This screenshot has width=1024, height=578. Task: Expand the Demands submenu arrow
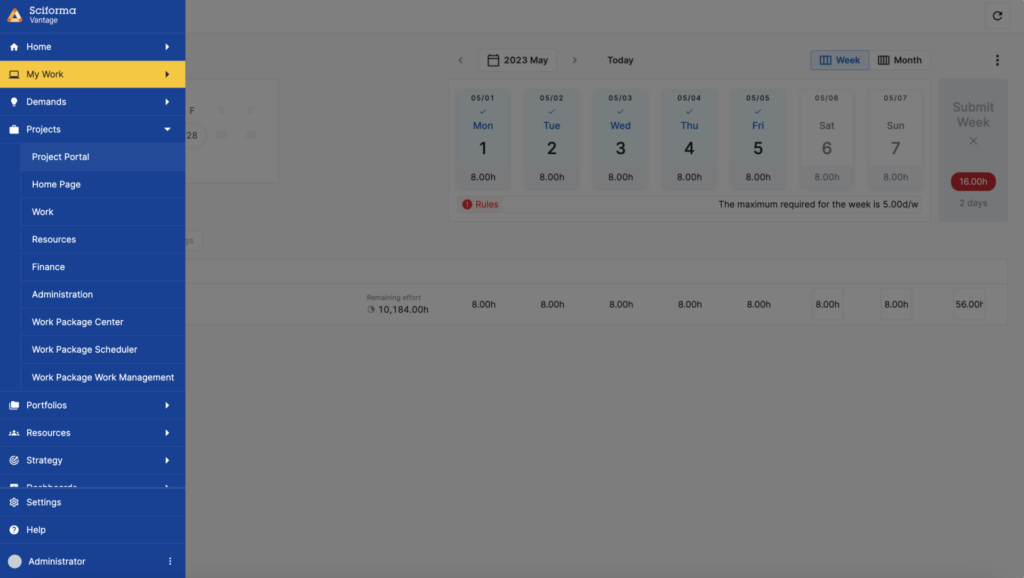pyautogui.click(x=167, y=102)
